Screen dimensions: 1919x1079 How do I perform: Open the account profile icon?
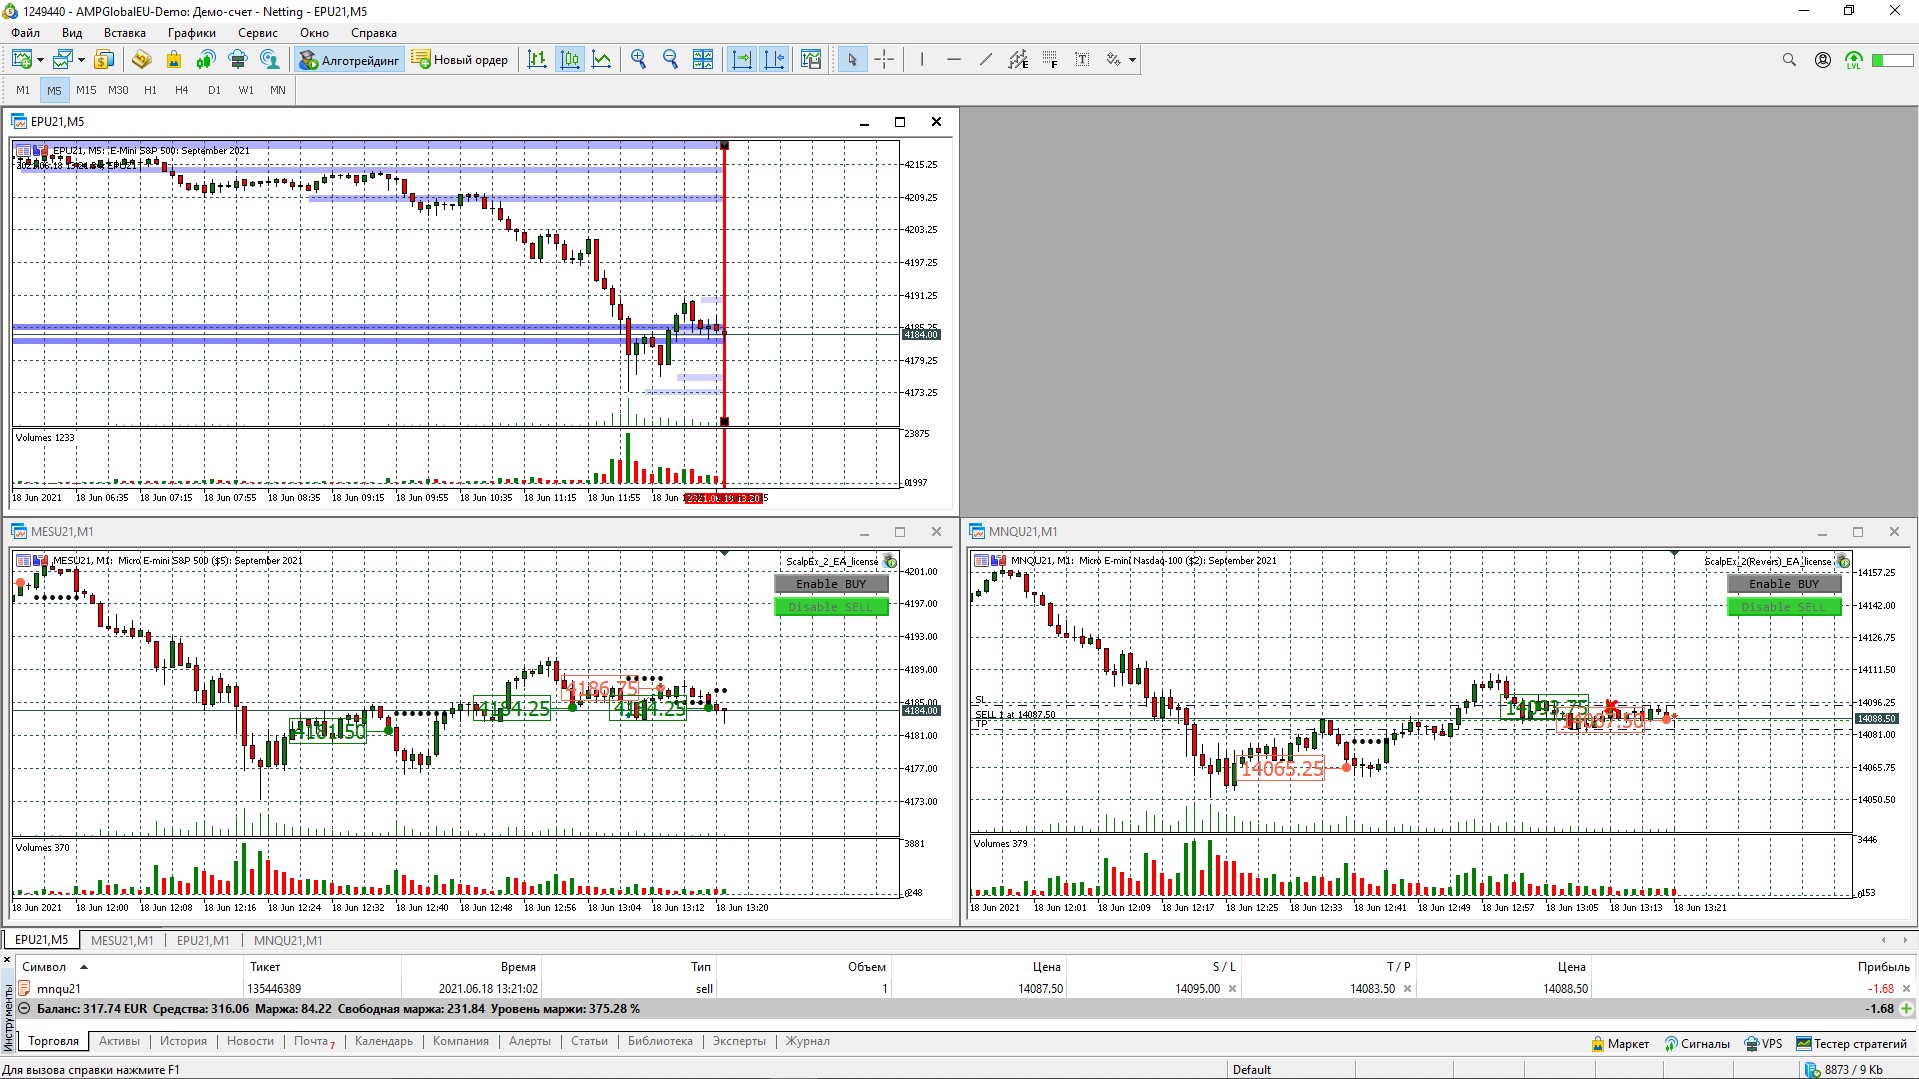coord(1823,60)
